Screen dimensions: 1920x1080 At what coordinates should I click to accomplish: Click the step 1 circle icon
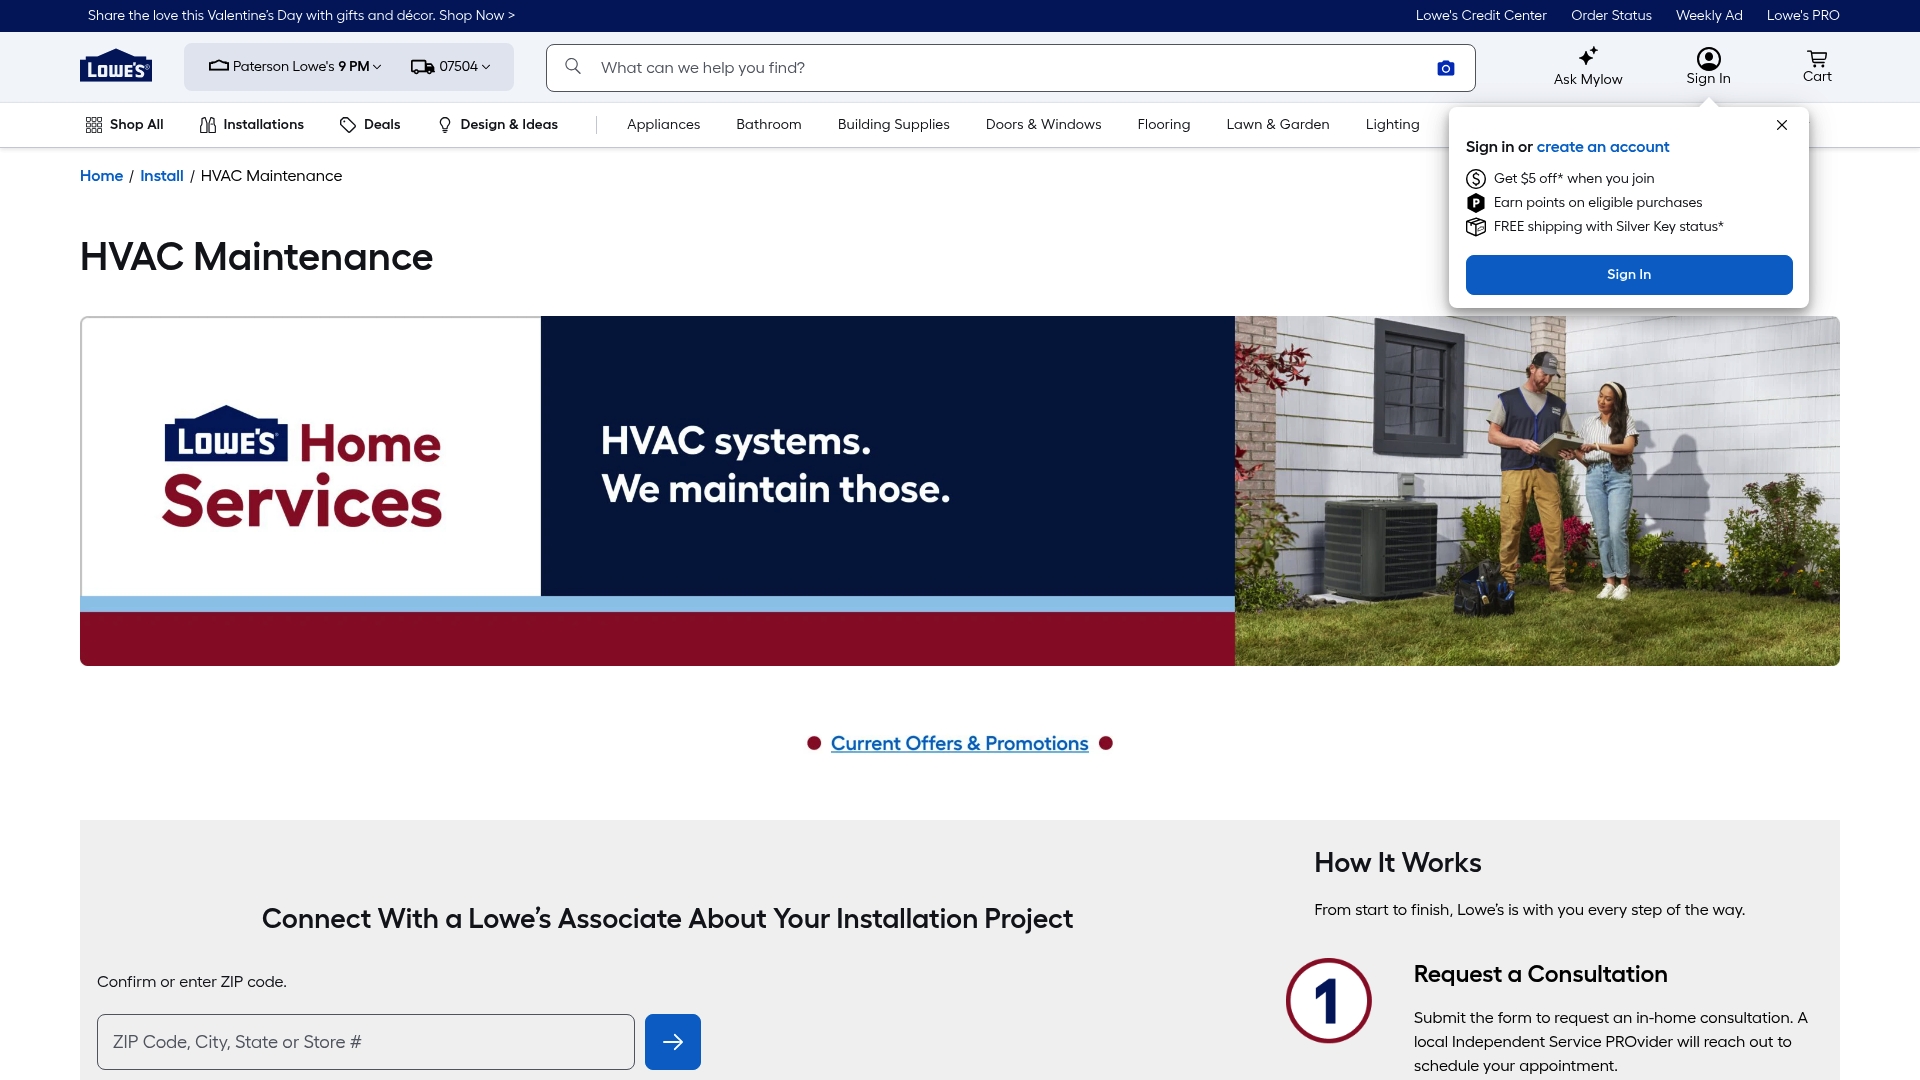click(x=1329, y=1001)
